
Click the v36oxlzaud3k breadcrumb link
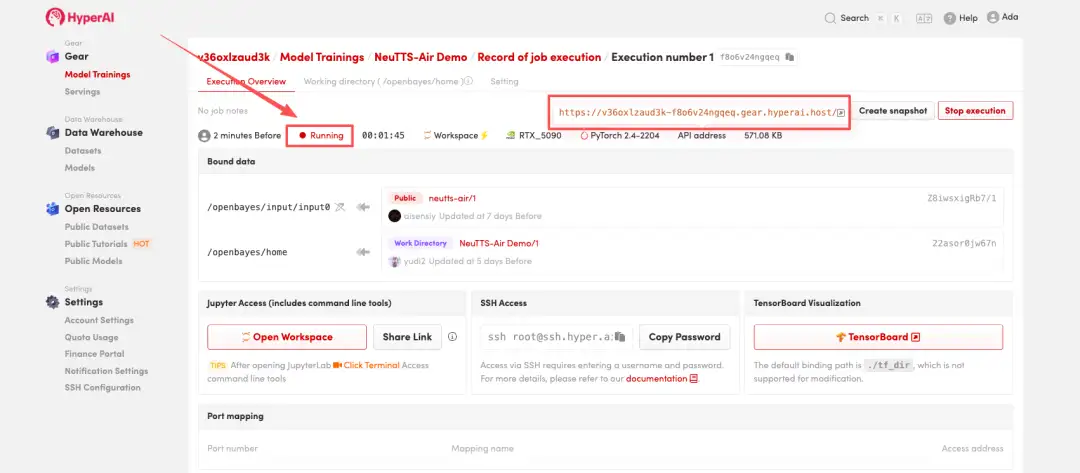(x=233, y=57)
